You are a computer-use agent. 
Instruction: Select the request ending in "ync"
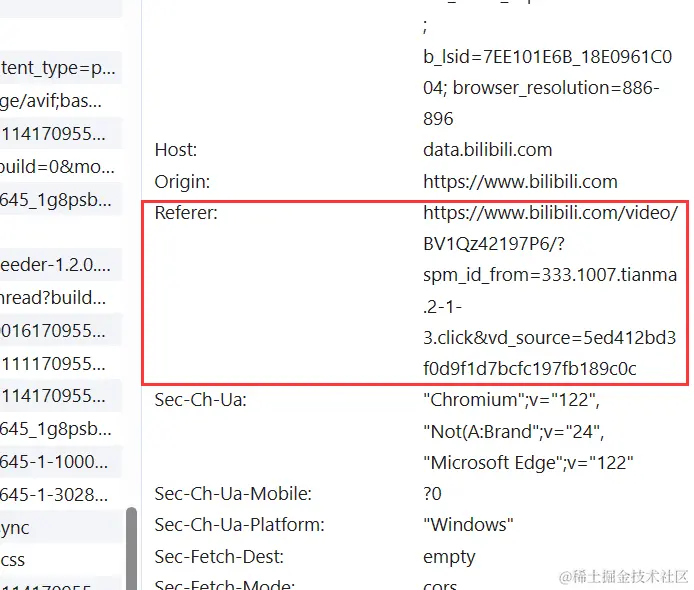(x=61, y=527)
